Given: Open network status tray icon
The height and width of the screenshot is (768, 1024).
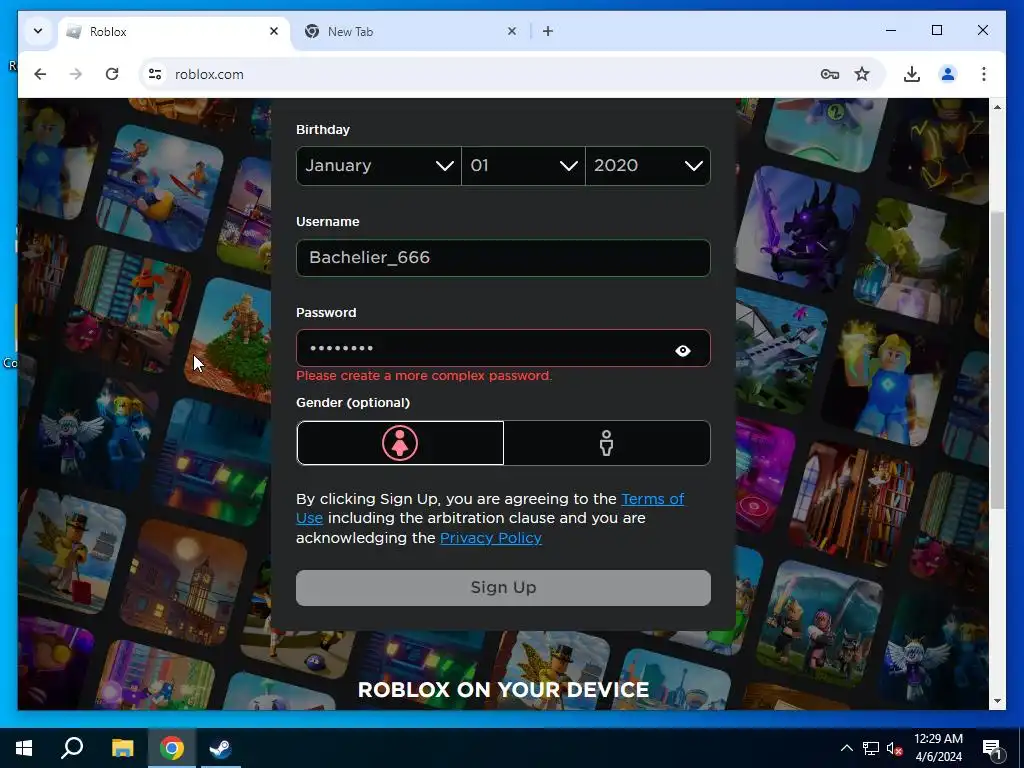Looking at the screenshot, I should (871, 748).
